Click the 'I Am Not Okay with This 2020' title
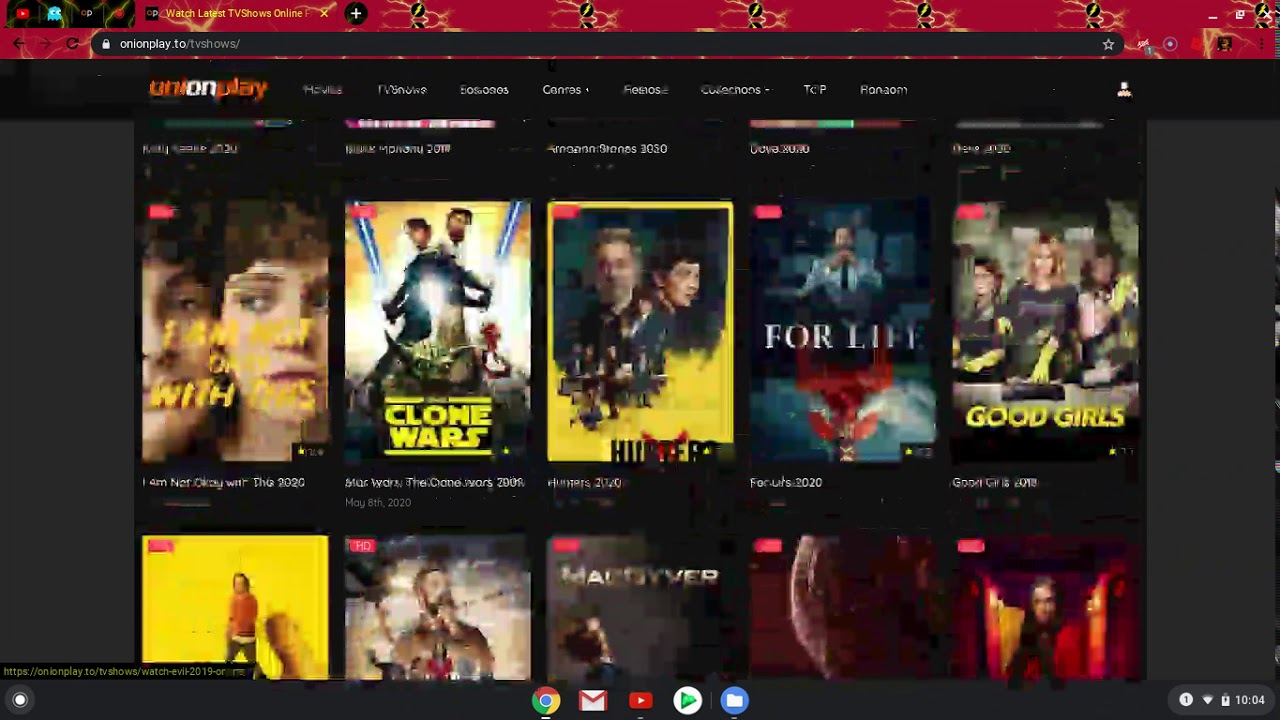 224,482
